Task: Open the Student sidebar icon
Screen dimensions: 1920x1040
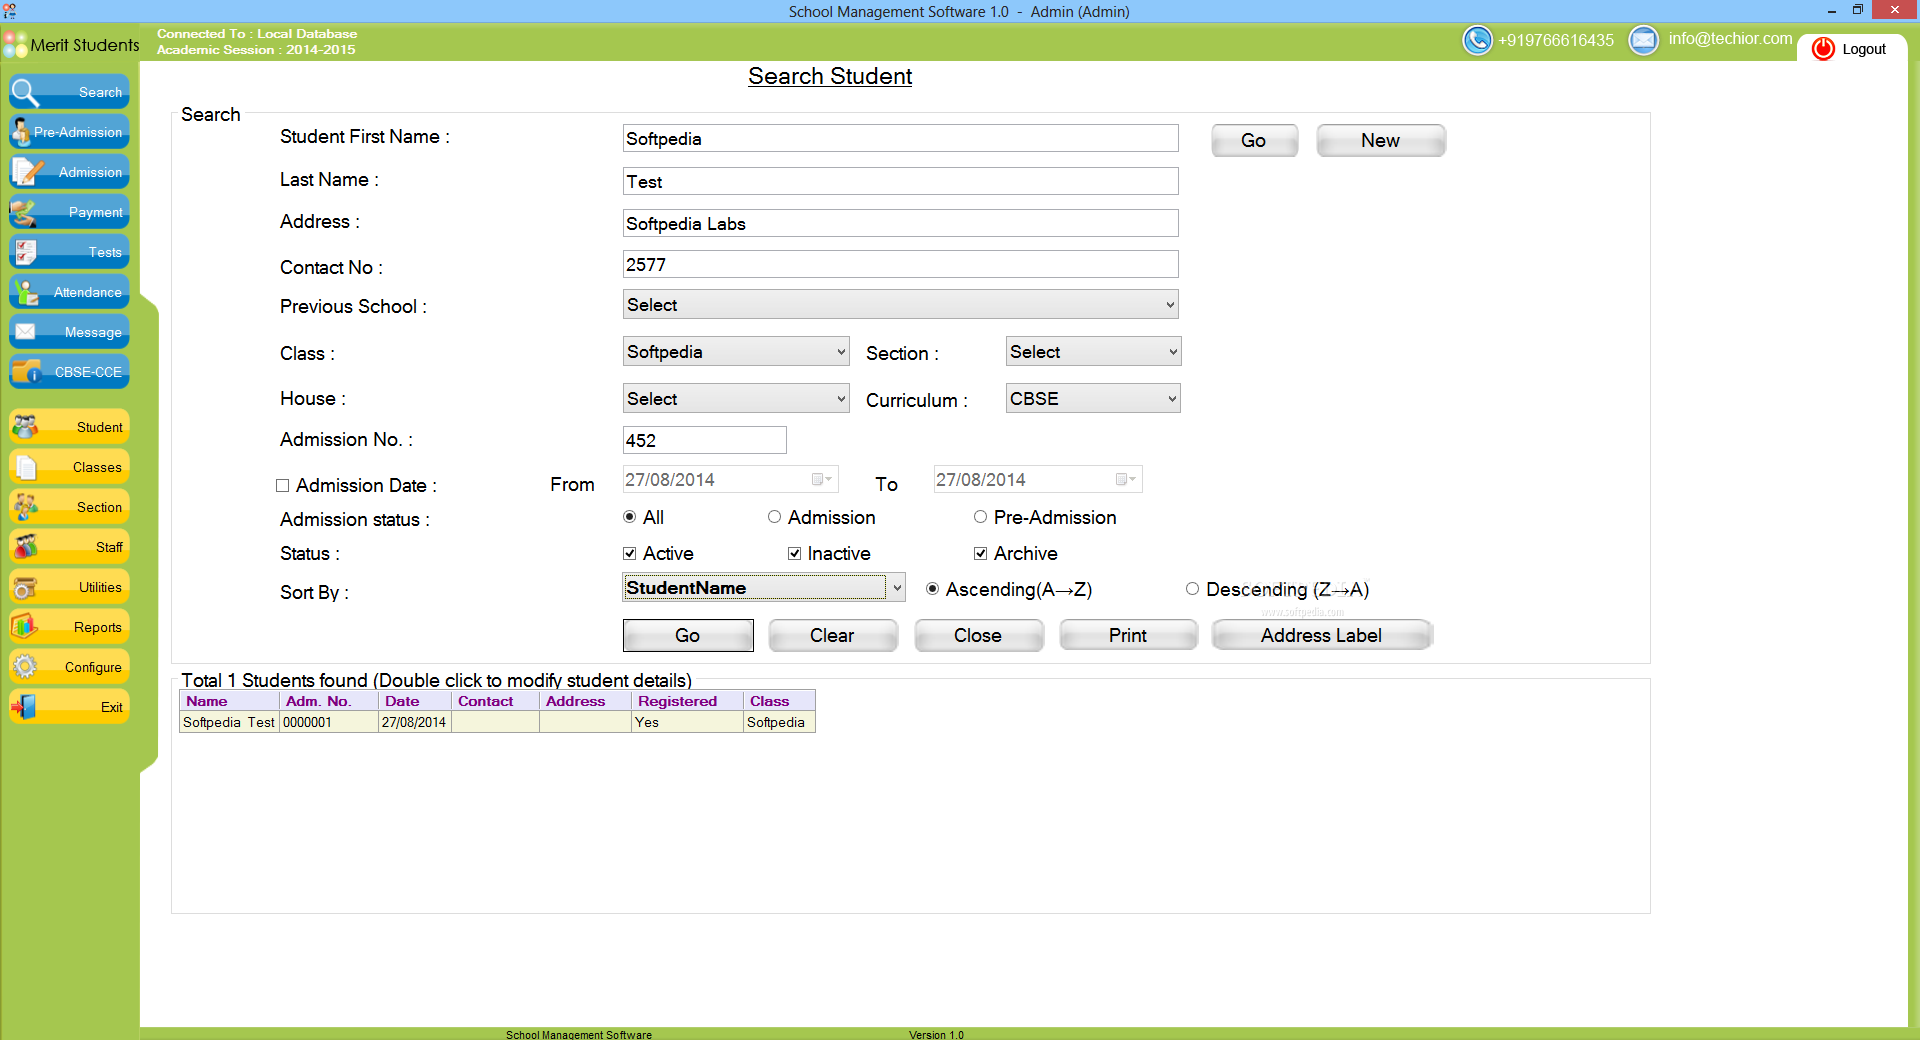Action: pos(25,427)
